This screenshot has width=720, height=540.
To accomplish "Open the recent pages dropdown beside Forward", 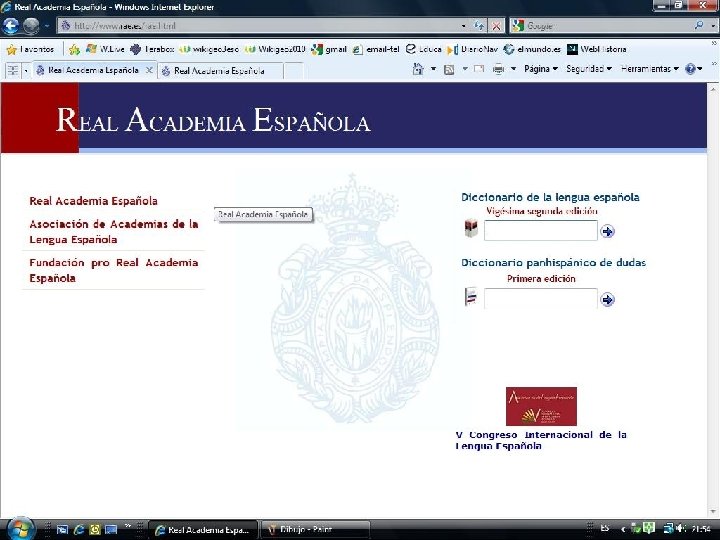I will click(x=47, y=26).
